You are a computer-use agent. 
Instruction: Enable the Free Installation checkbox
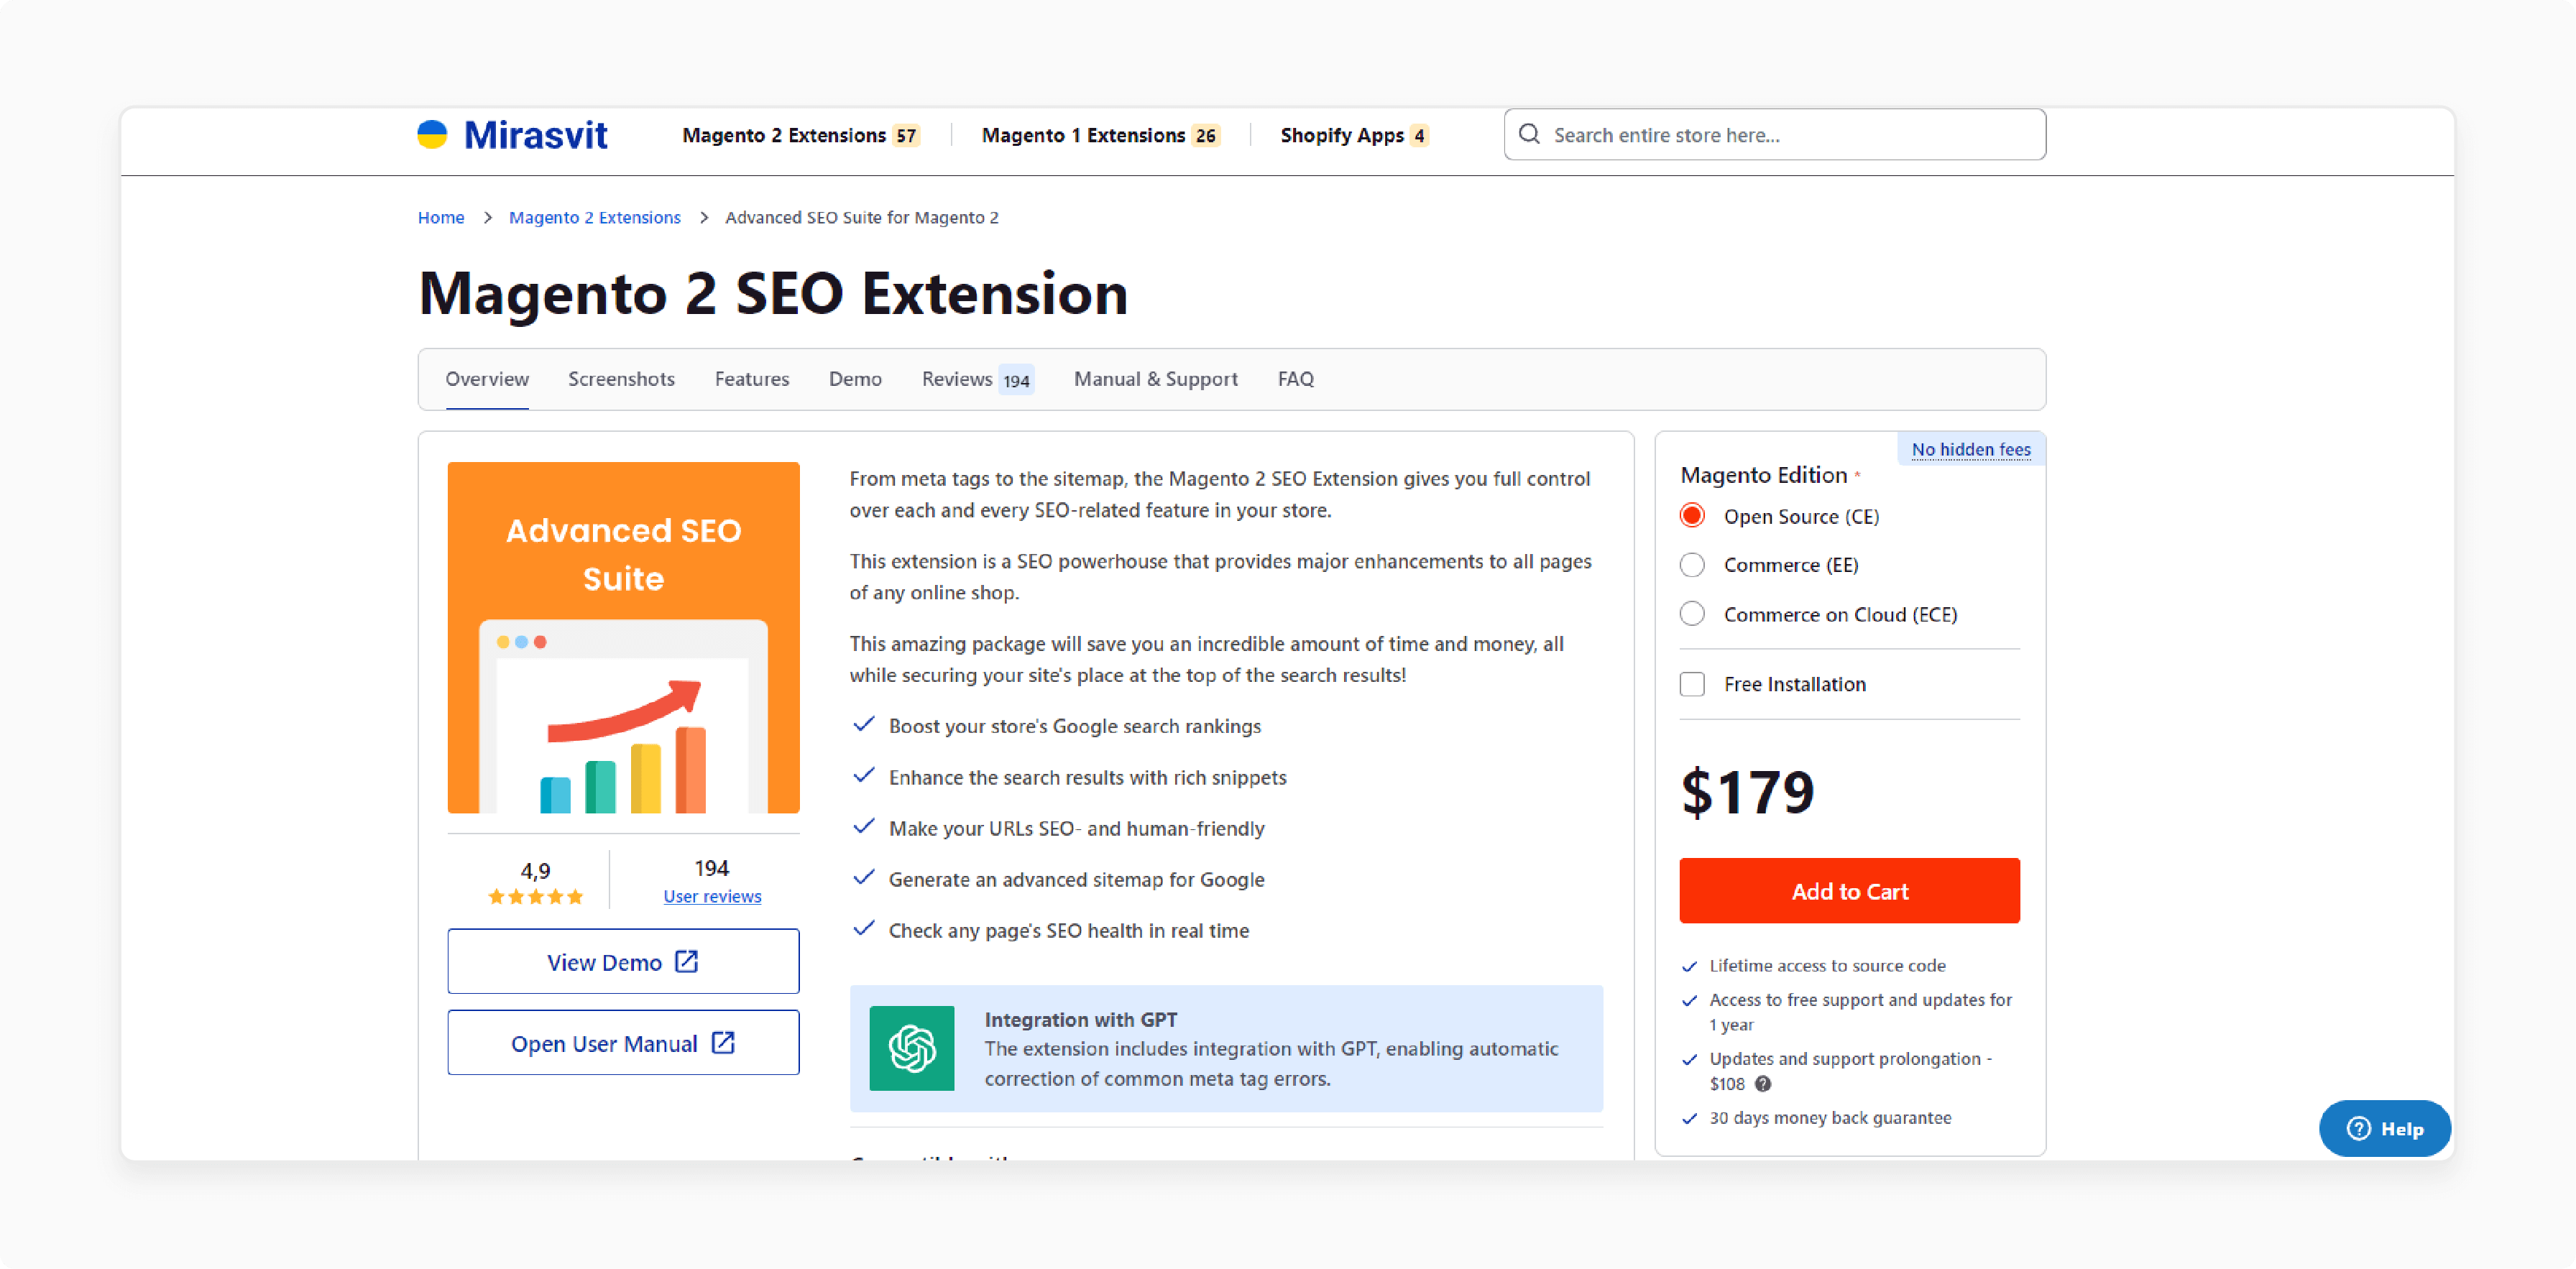tap(1691, 684)
